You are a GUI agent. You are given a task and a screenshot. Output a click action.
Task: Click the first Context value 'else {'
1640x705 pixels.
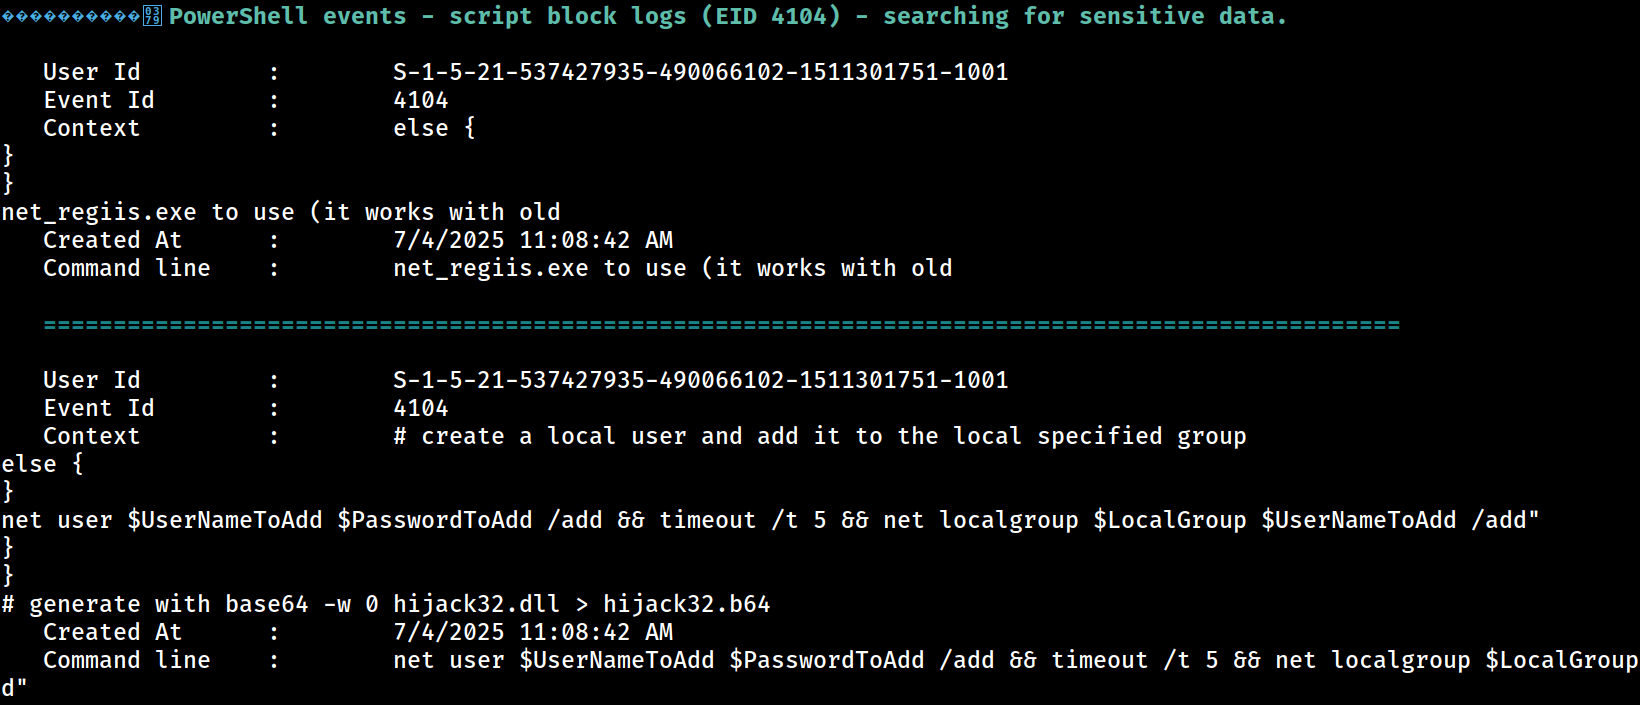click(434, 128)
